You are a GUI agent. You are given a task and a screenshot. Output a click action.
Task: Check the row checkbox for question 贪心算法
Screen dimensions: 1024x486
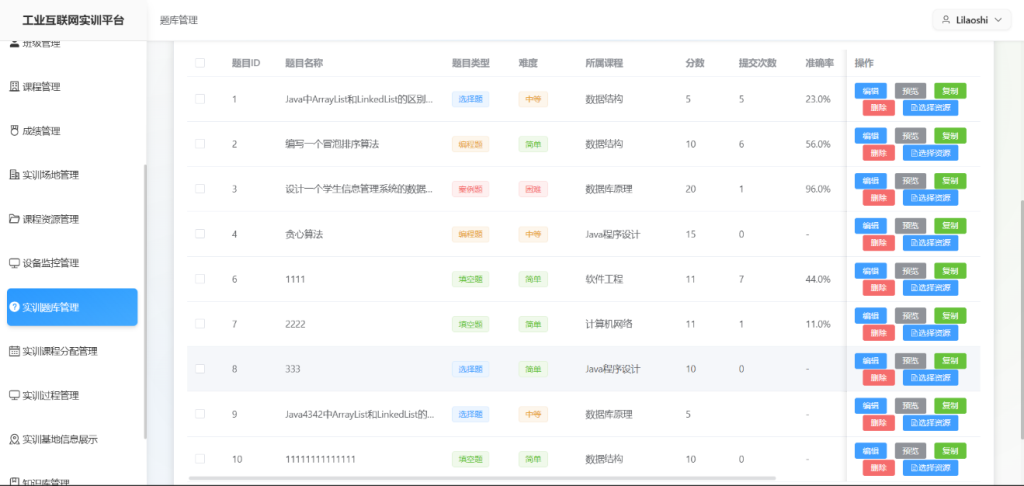coord(200,234)
